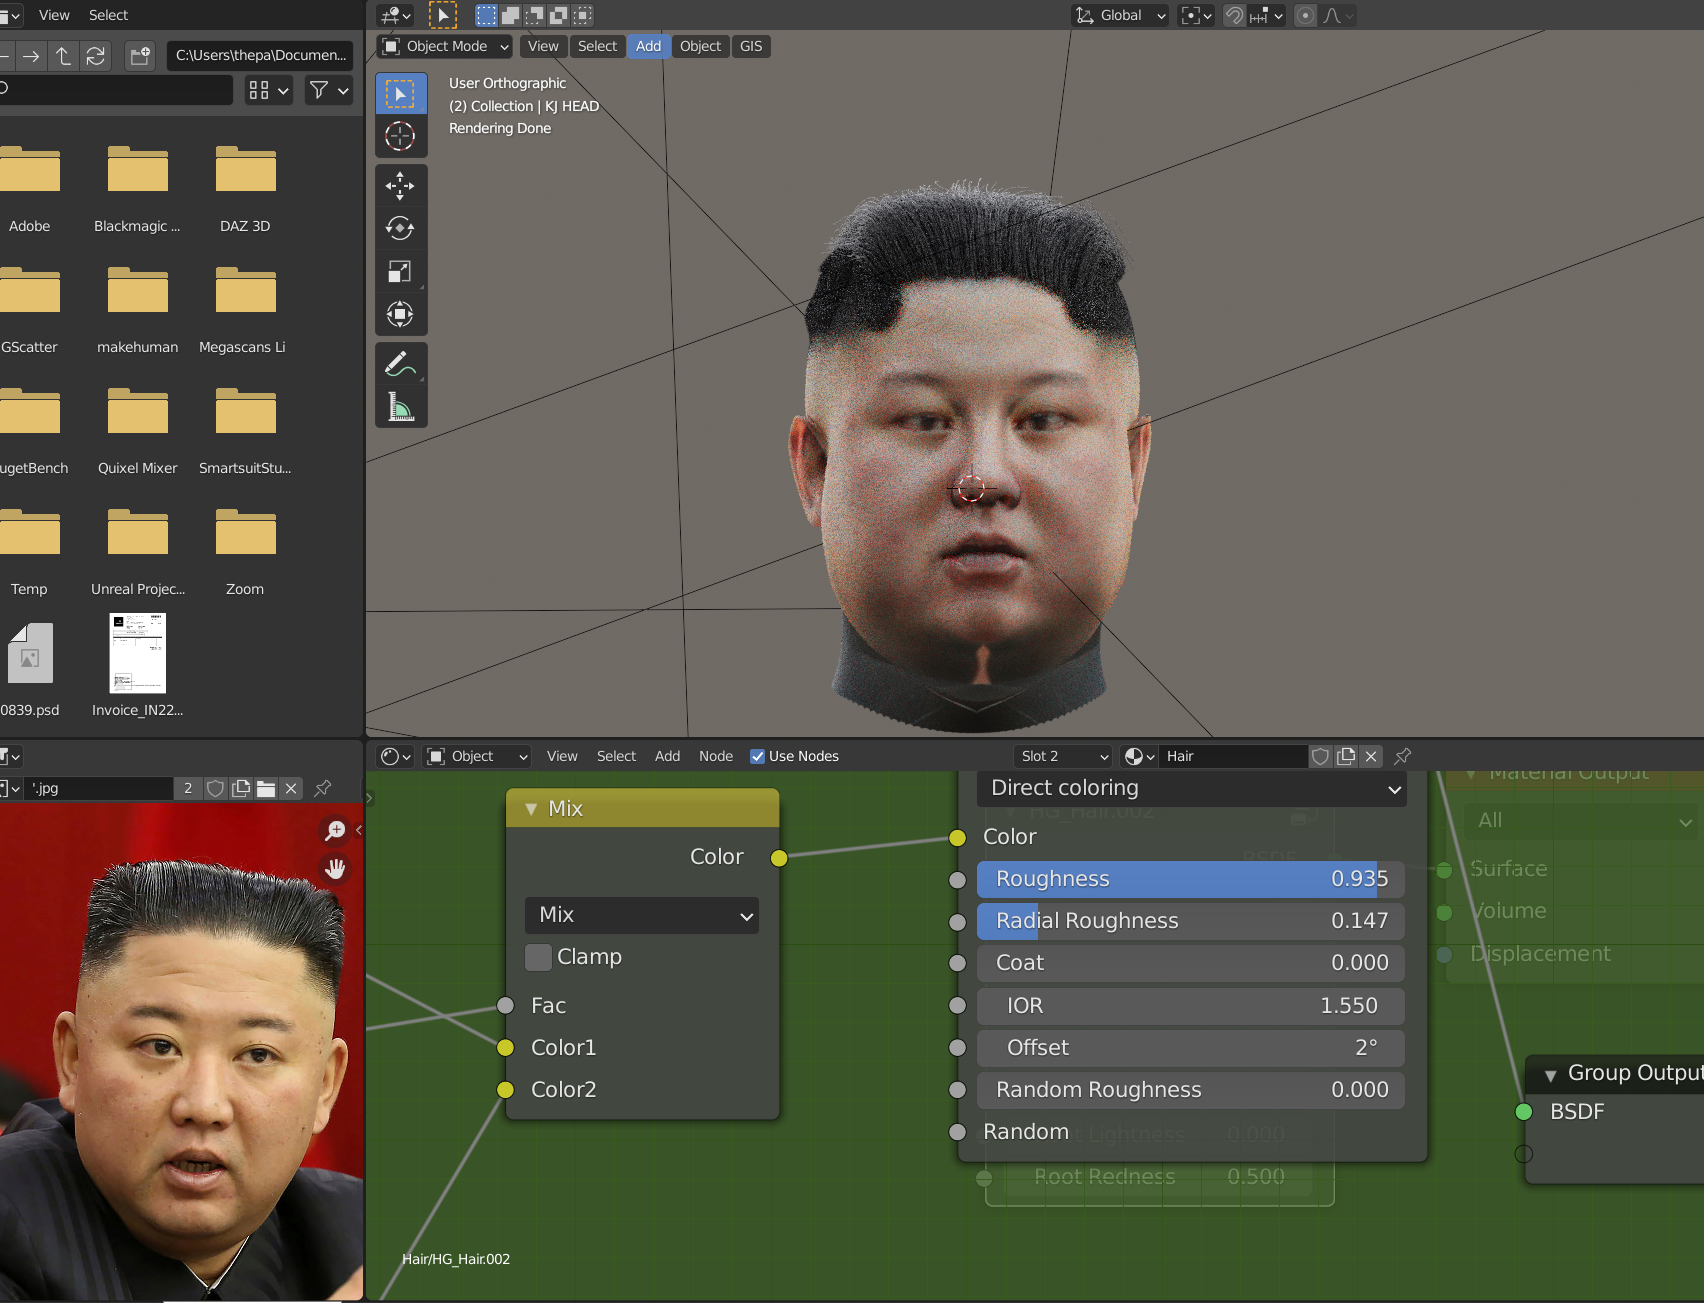Open snapping options dropdown

1266,16
